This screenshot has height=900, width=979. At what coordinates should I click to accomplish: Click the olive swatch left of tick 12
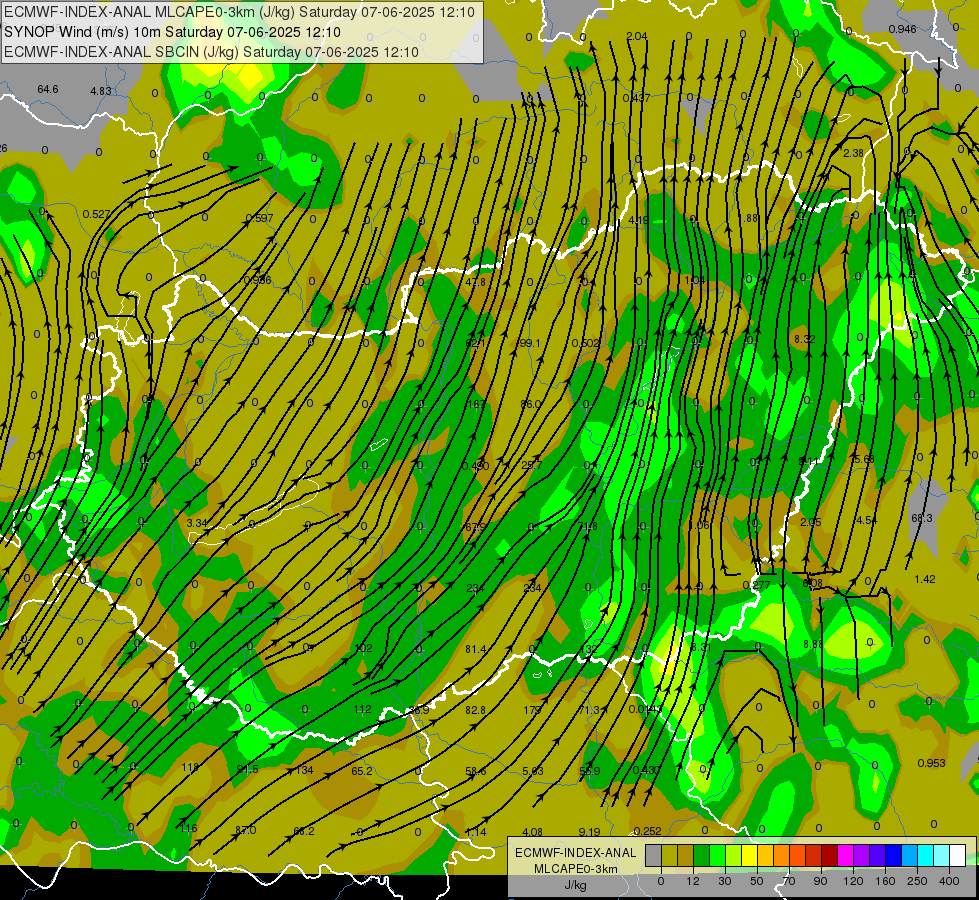[x=669, y=855]
